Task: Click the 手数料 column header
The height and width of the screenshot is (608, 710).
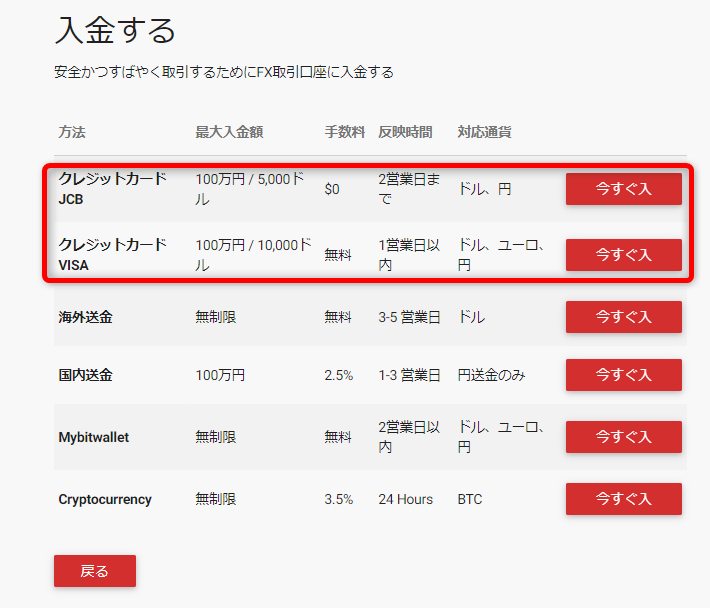Action: [x=345, y=133]
